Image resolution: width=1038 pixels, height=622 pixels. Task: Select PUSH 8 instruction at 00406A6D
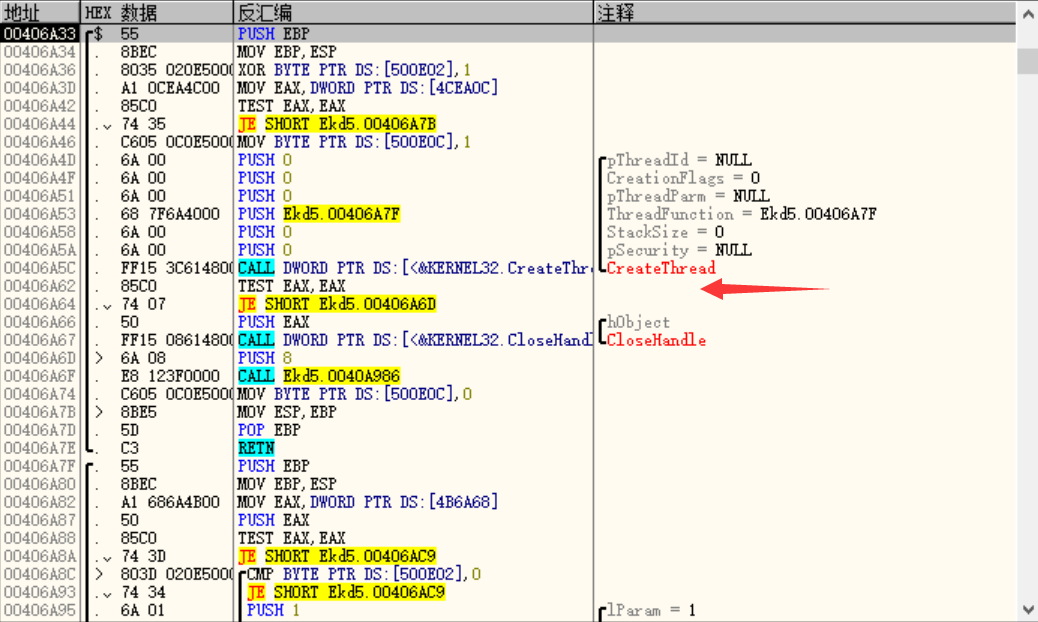(265, 358)
